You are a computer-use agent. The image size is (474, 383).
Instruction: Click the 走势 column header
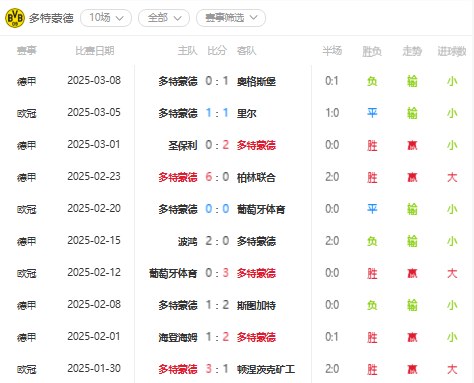[412, 51]
